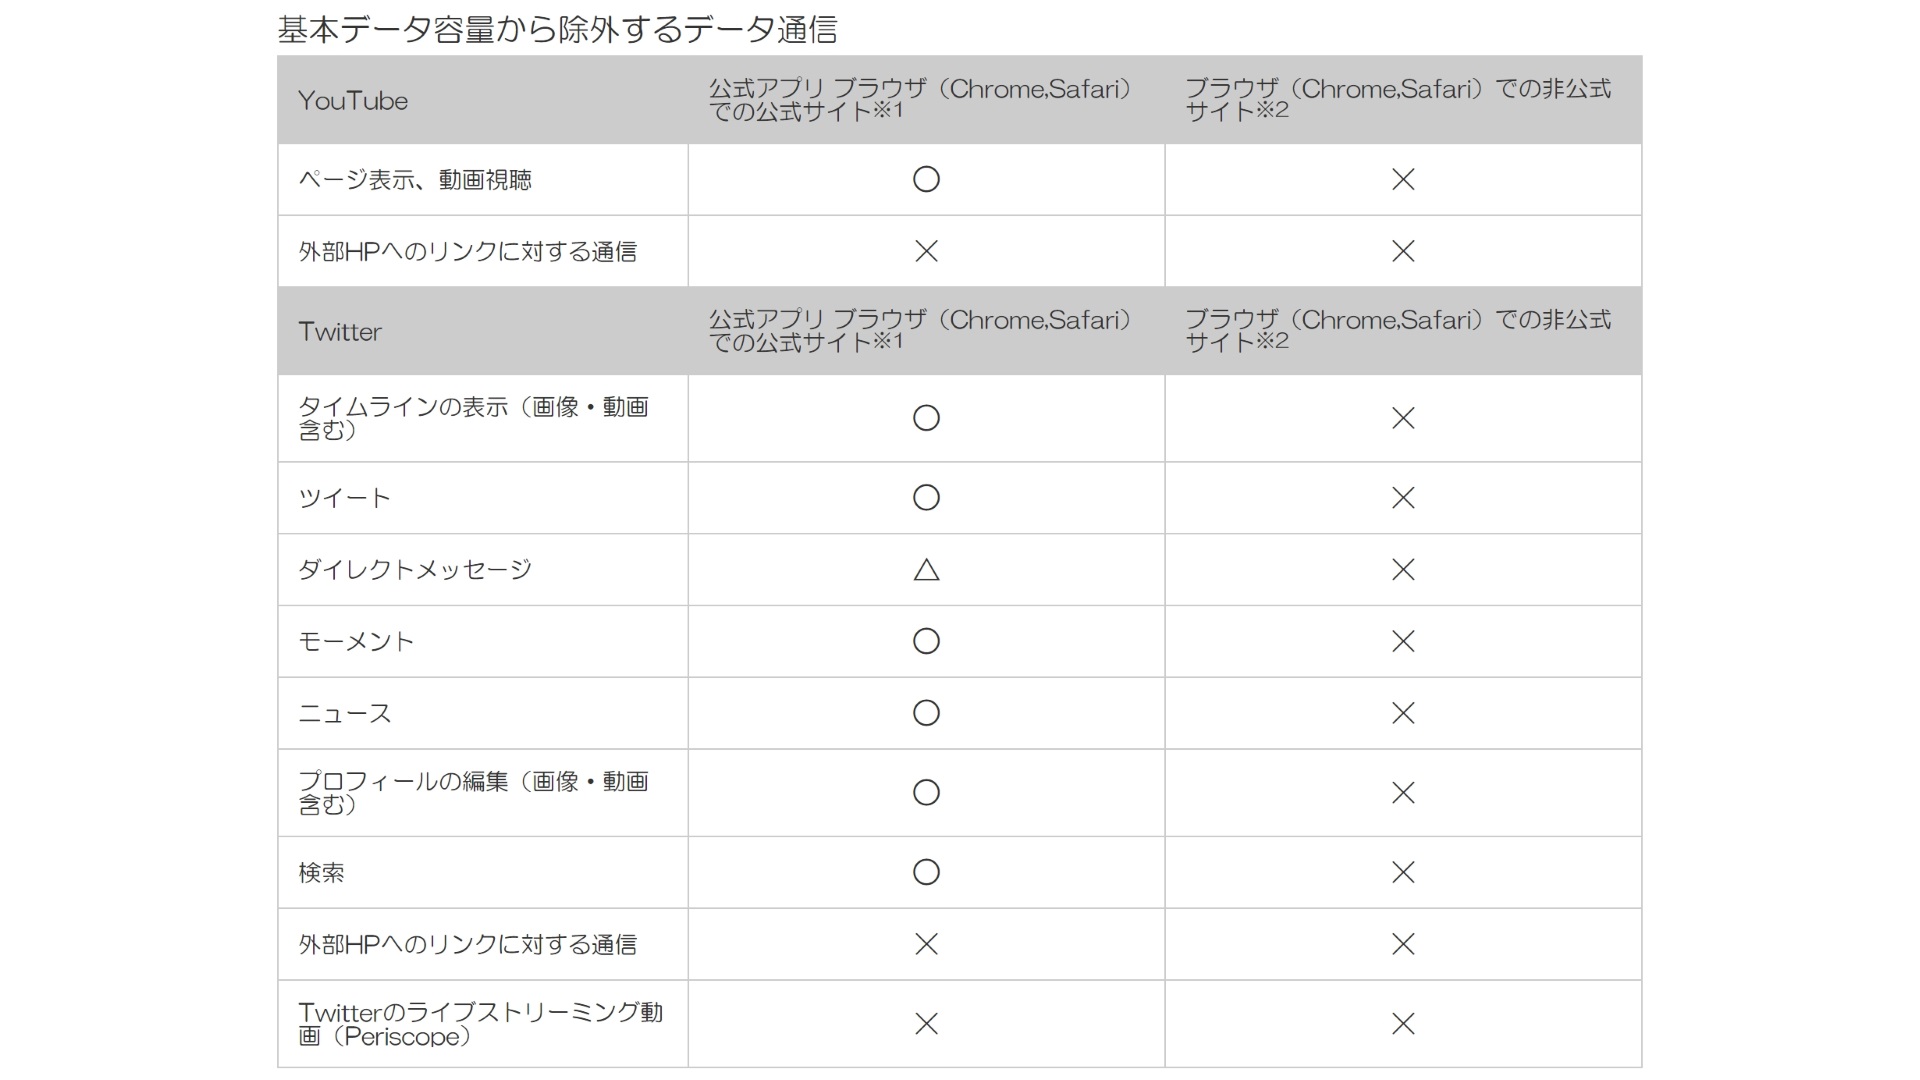Click YouTube section's 公式アプリ column header
This screenshot has width=1920, height=1080.
pyautogui.click(x=920, y=100)
